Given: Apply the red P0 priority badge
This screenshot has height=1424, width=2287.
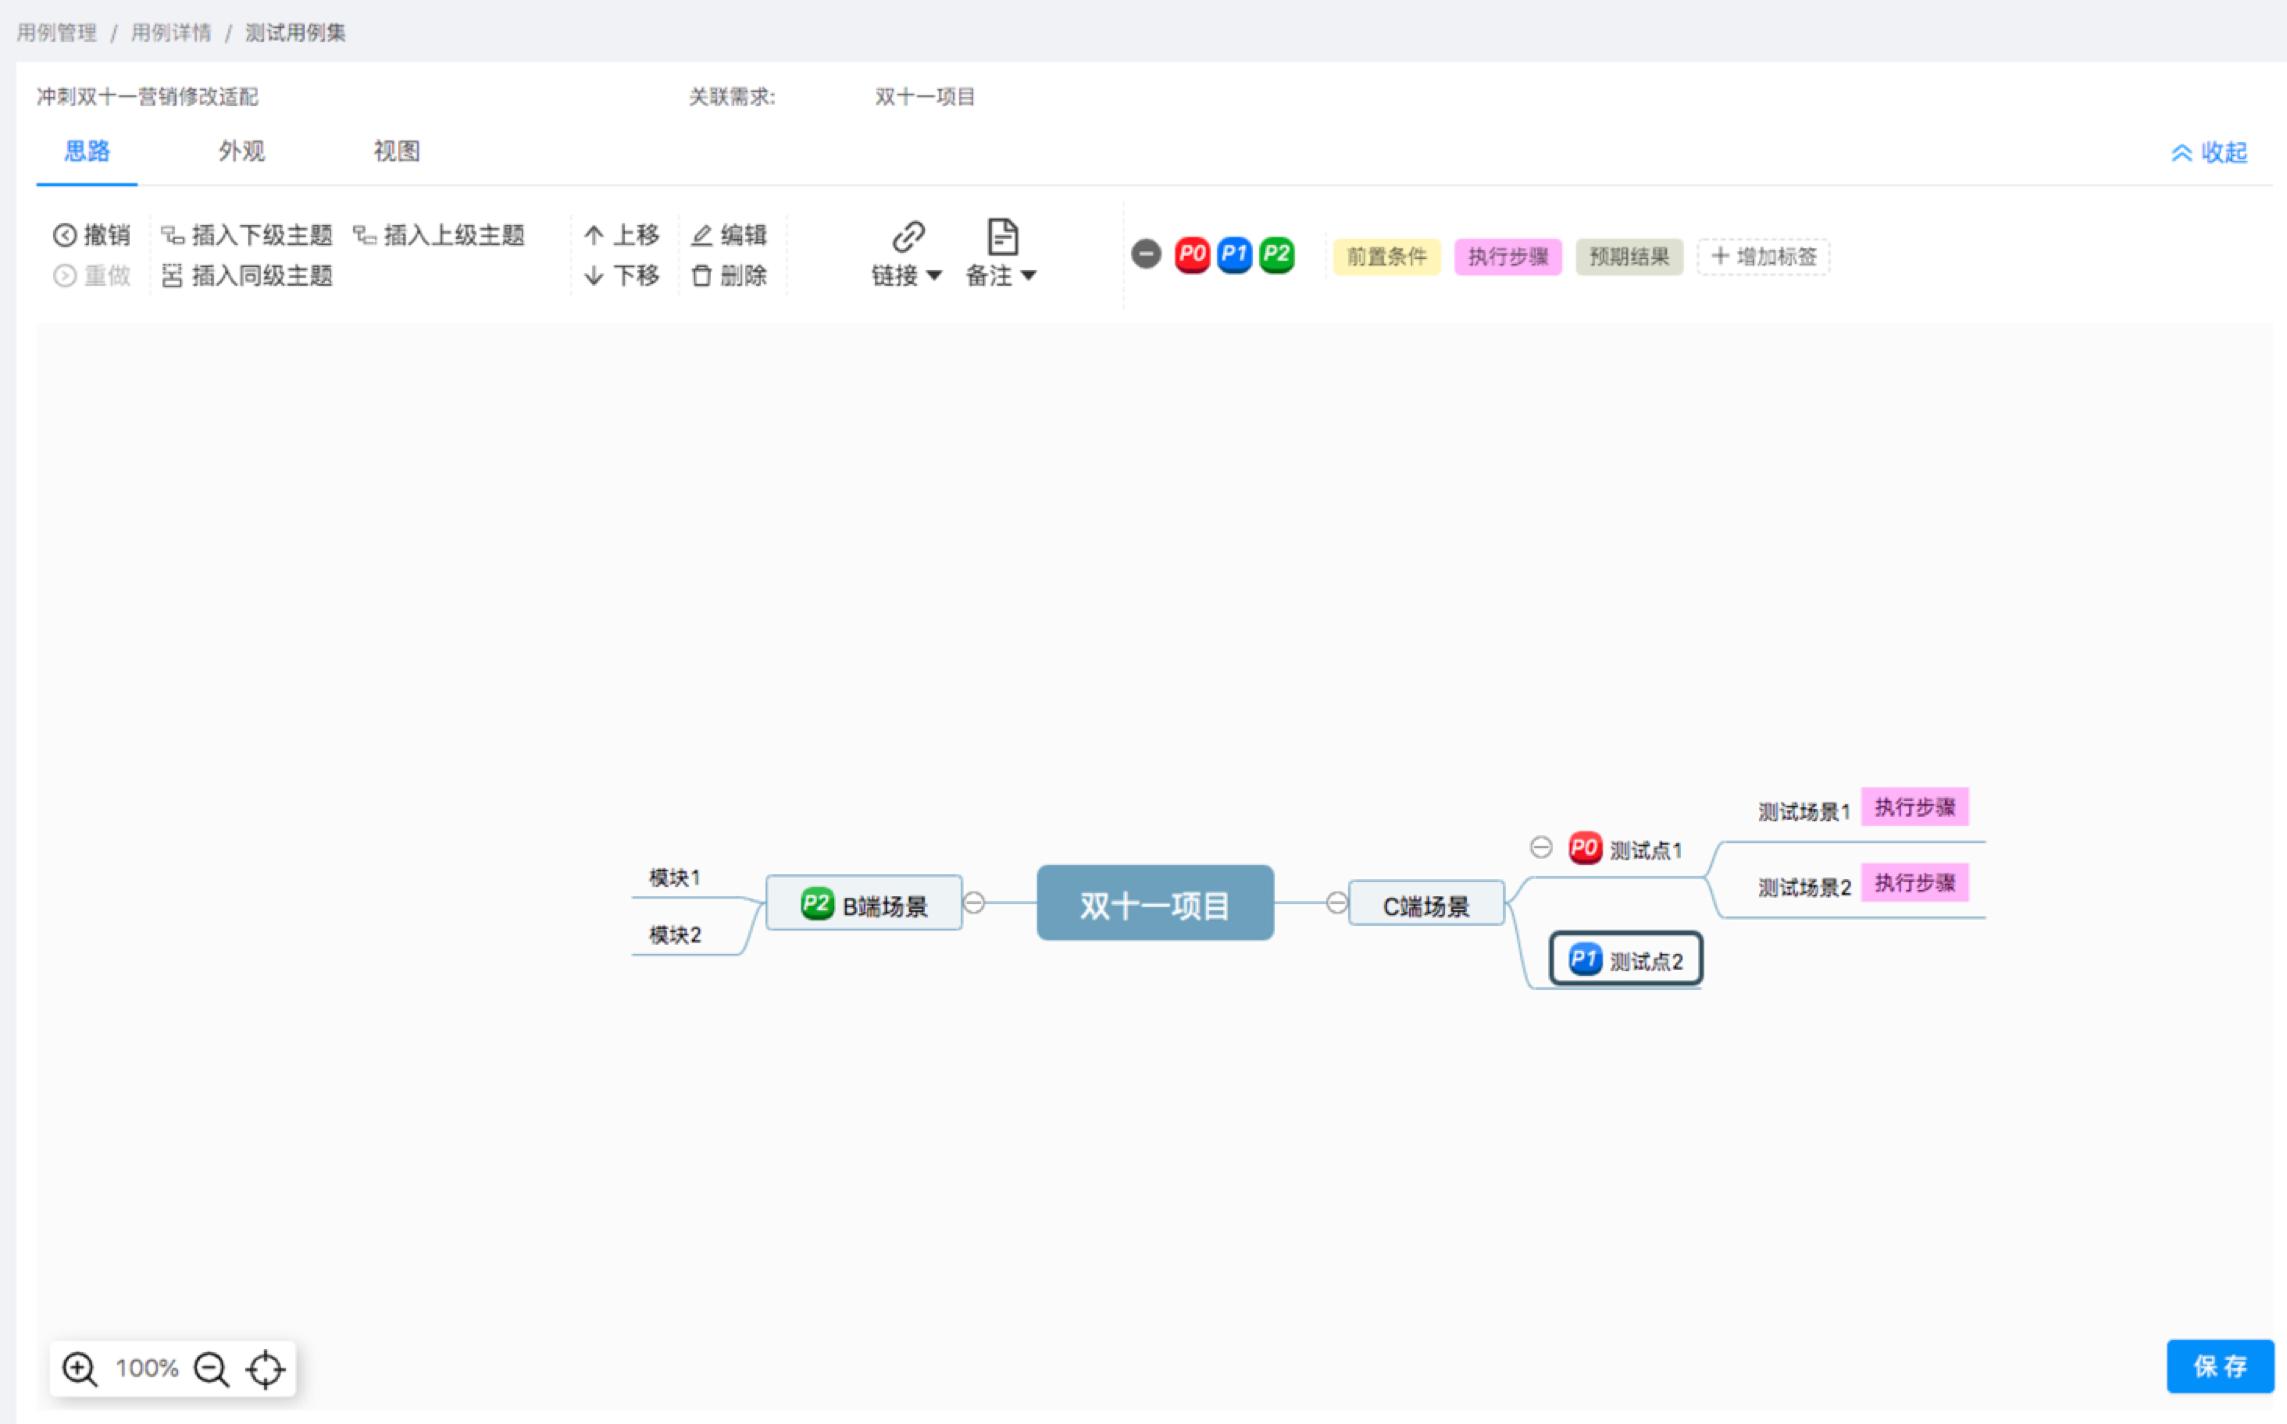Looking at the screenshot, I should 1191,255.
